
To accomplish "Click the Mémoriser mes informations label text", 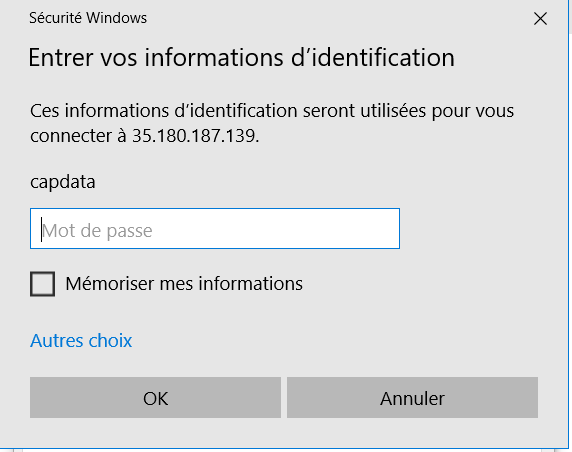I will click(184, 283).
